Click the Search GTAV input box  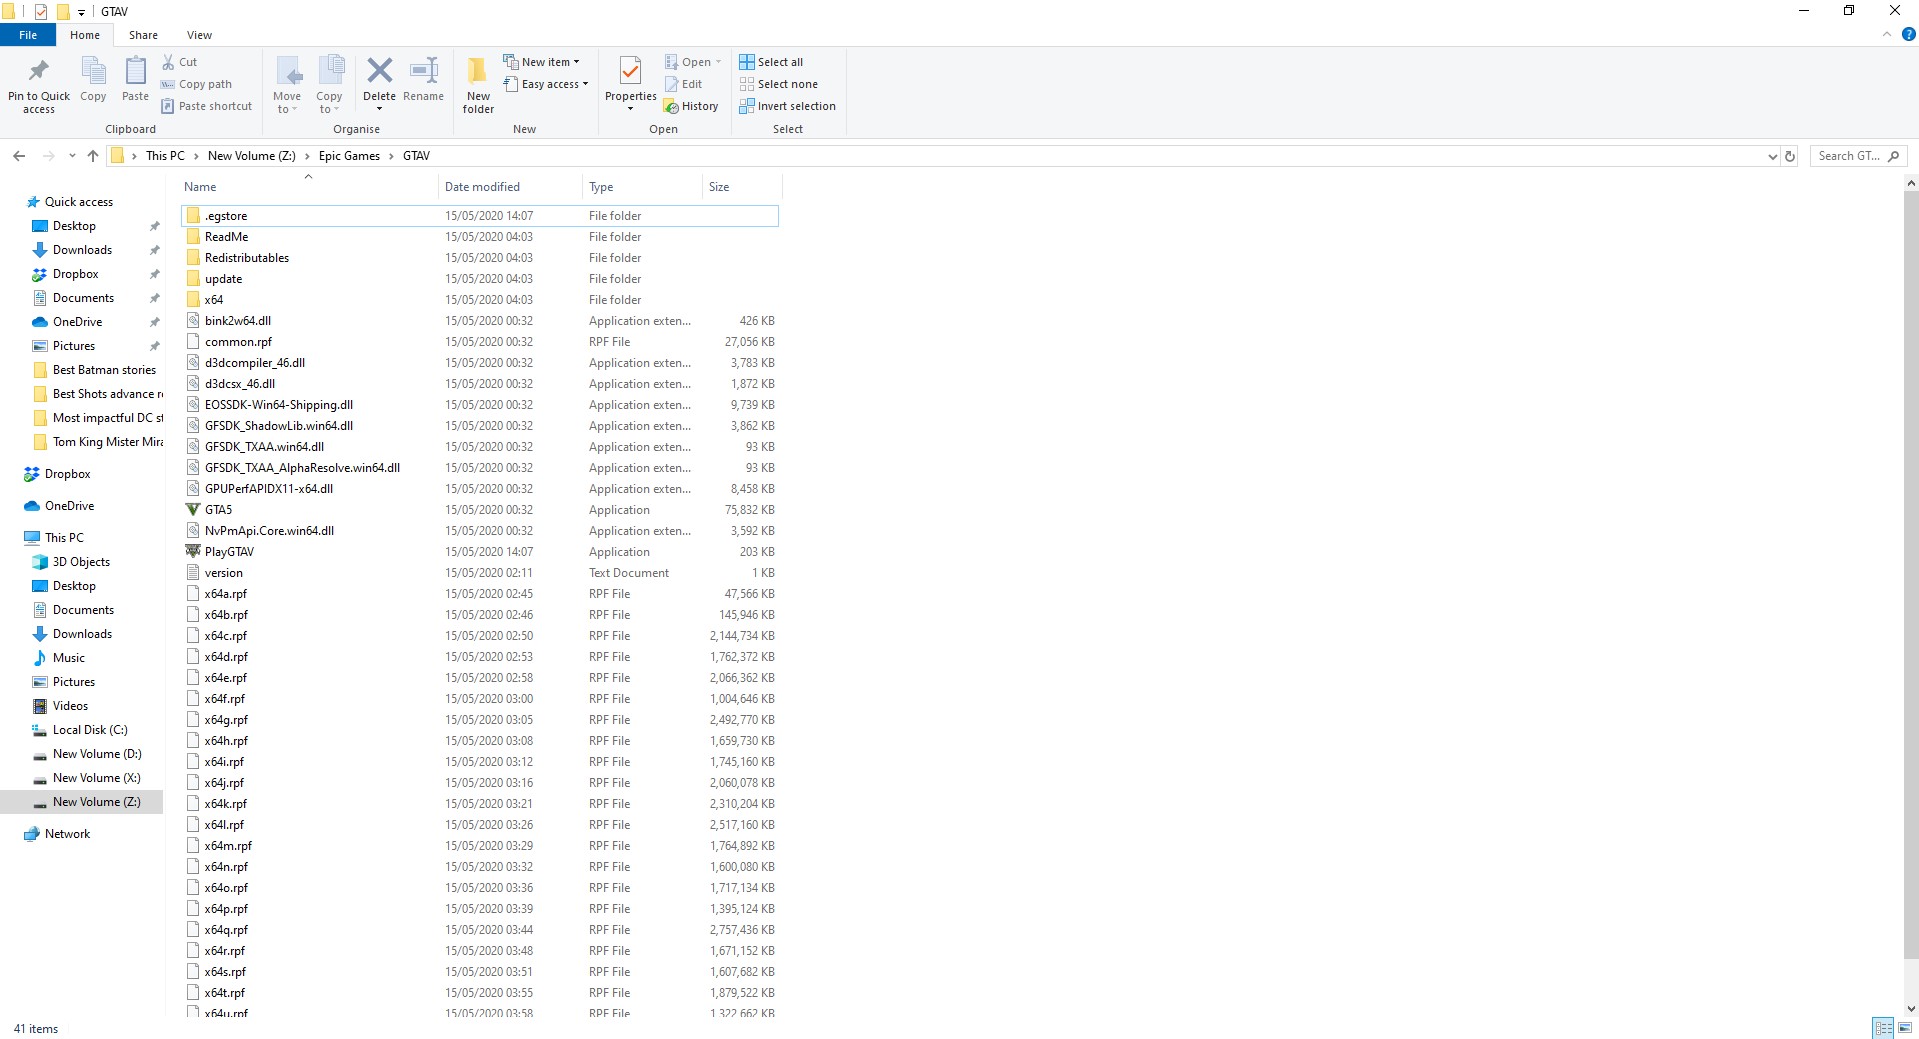pos(1858,156)
